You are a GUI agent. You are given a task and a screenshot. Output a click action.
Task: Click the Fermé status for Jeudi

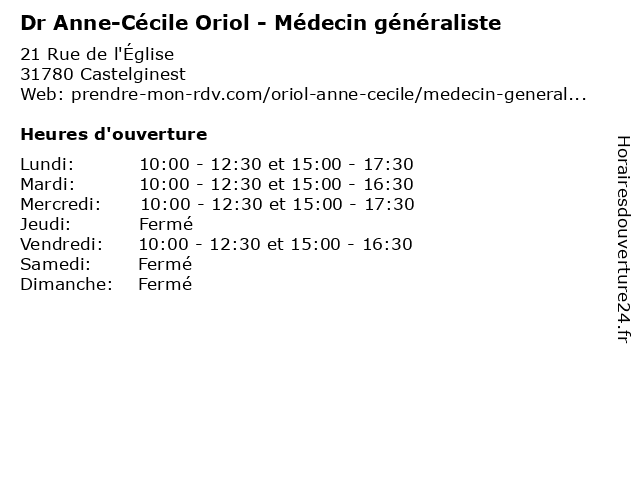click(x=166, y=224)
